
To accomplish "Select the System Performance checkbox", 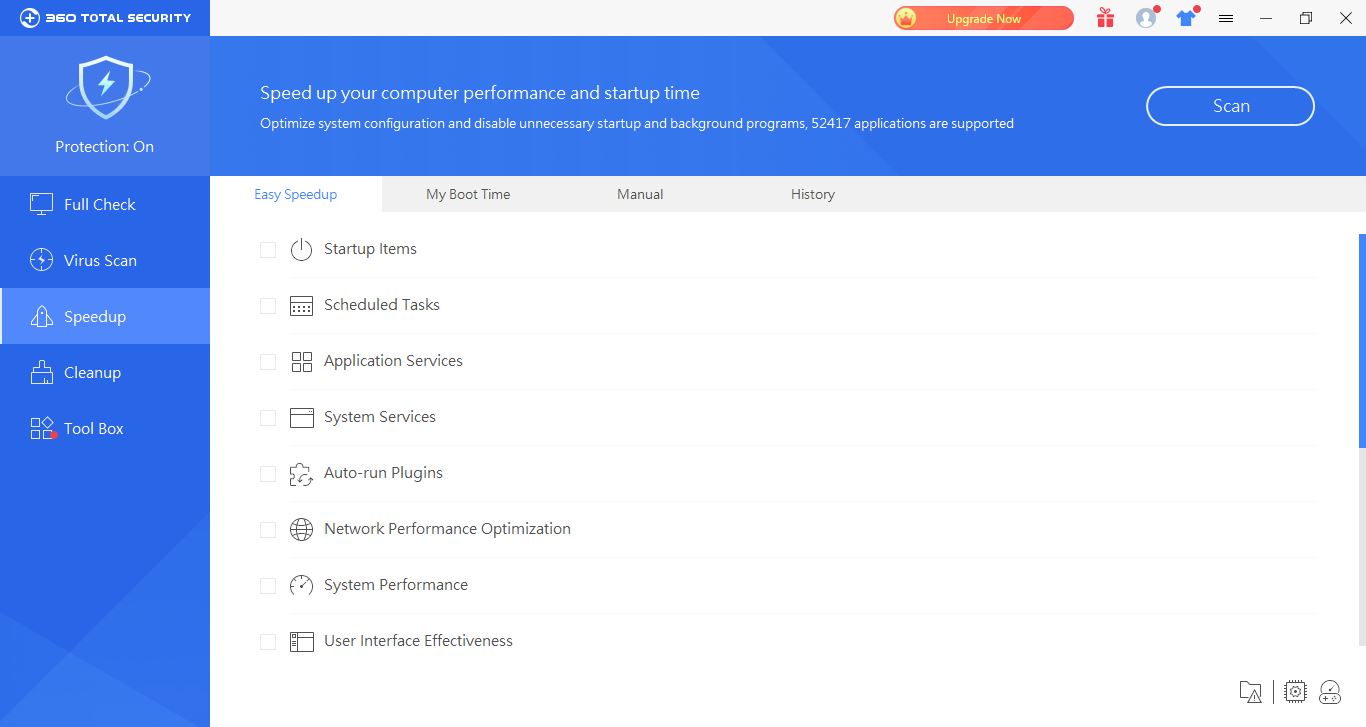I will (268, 586).
